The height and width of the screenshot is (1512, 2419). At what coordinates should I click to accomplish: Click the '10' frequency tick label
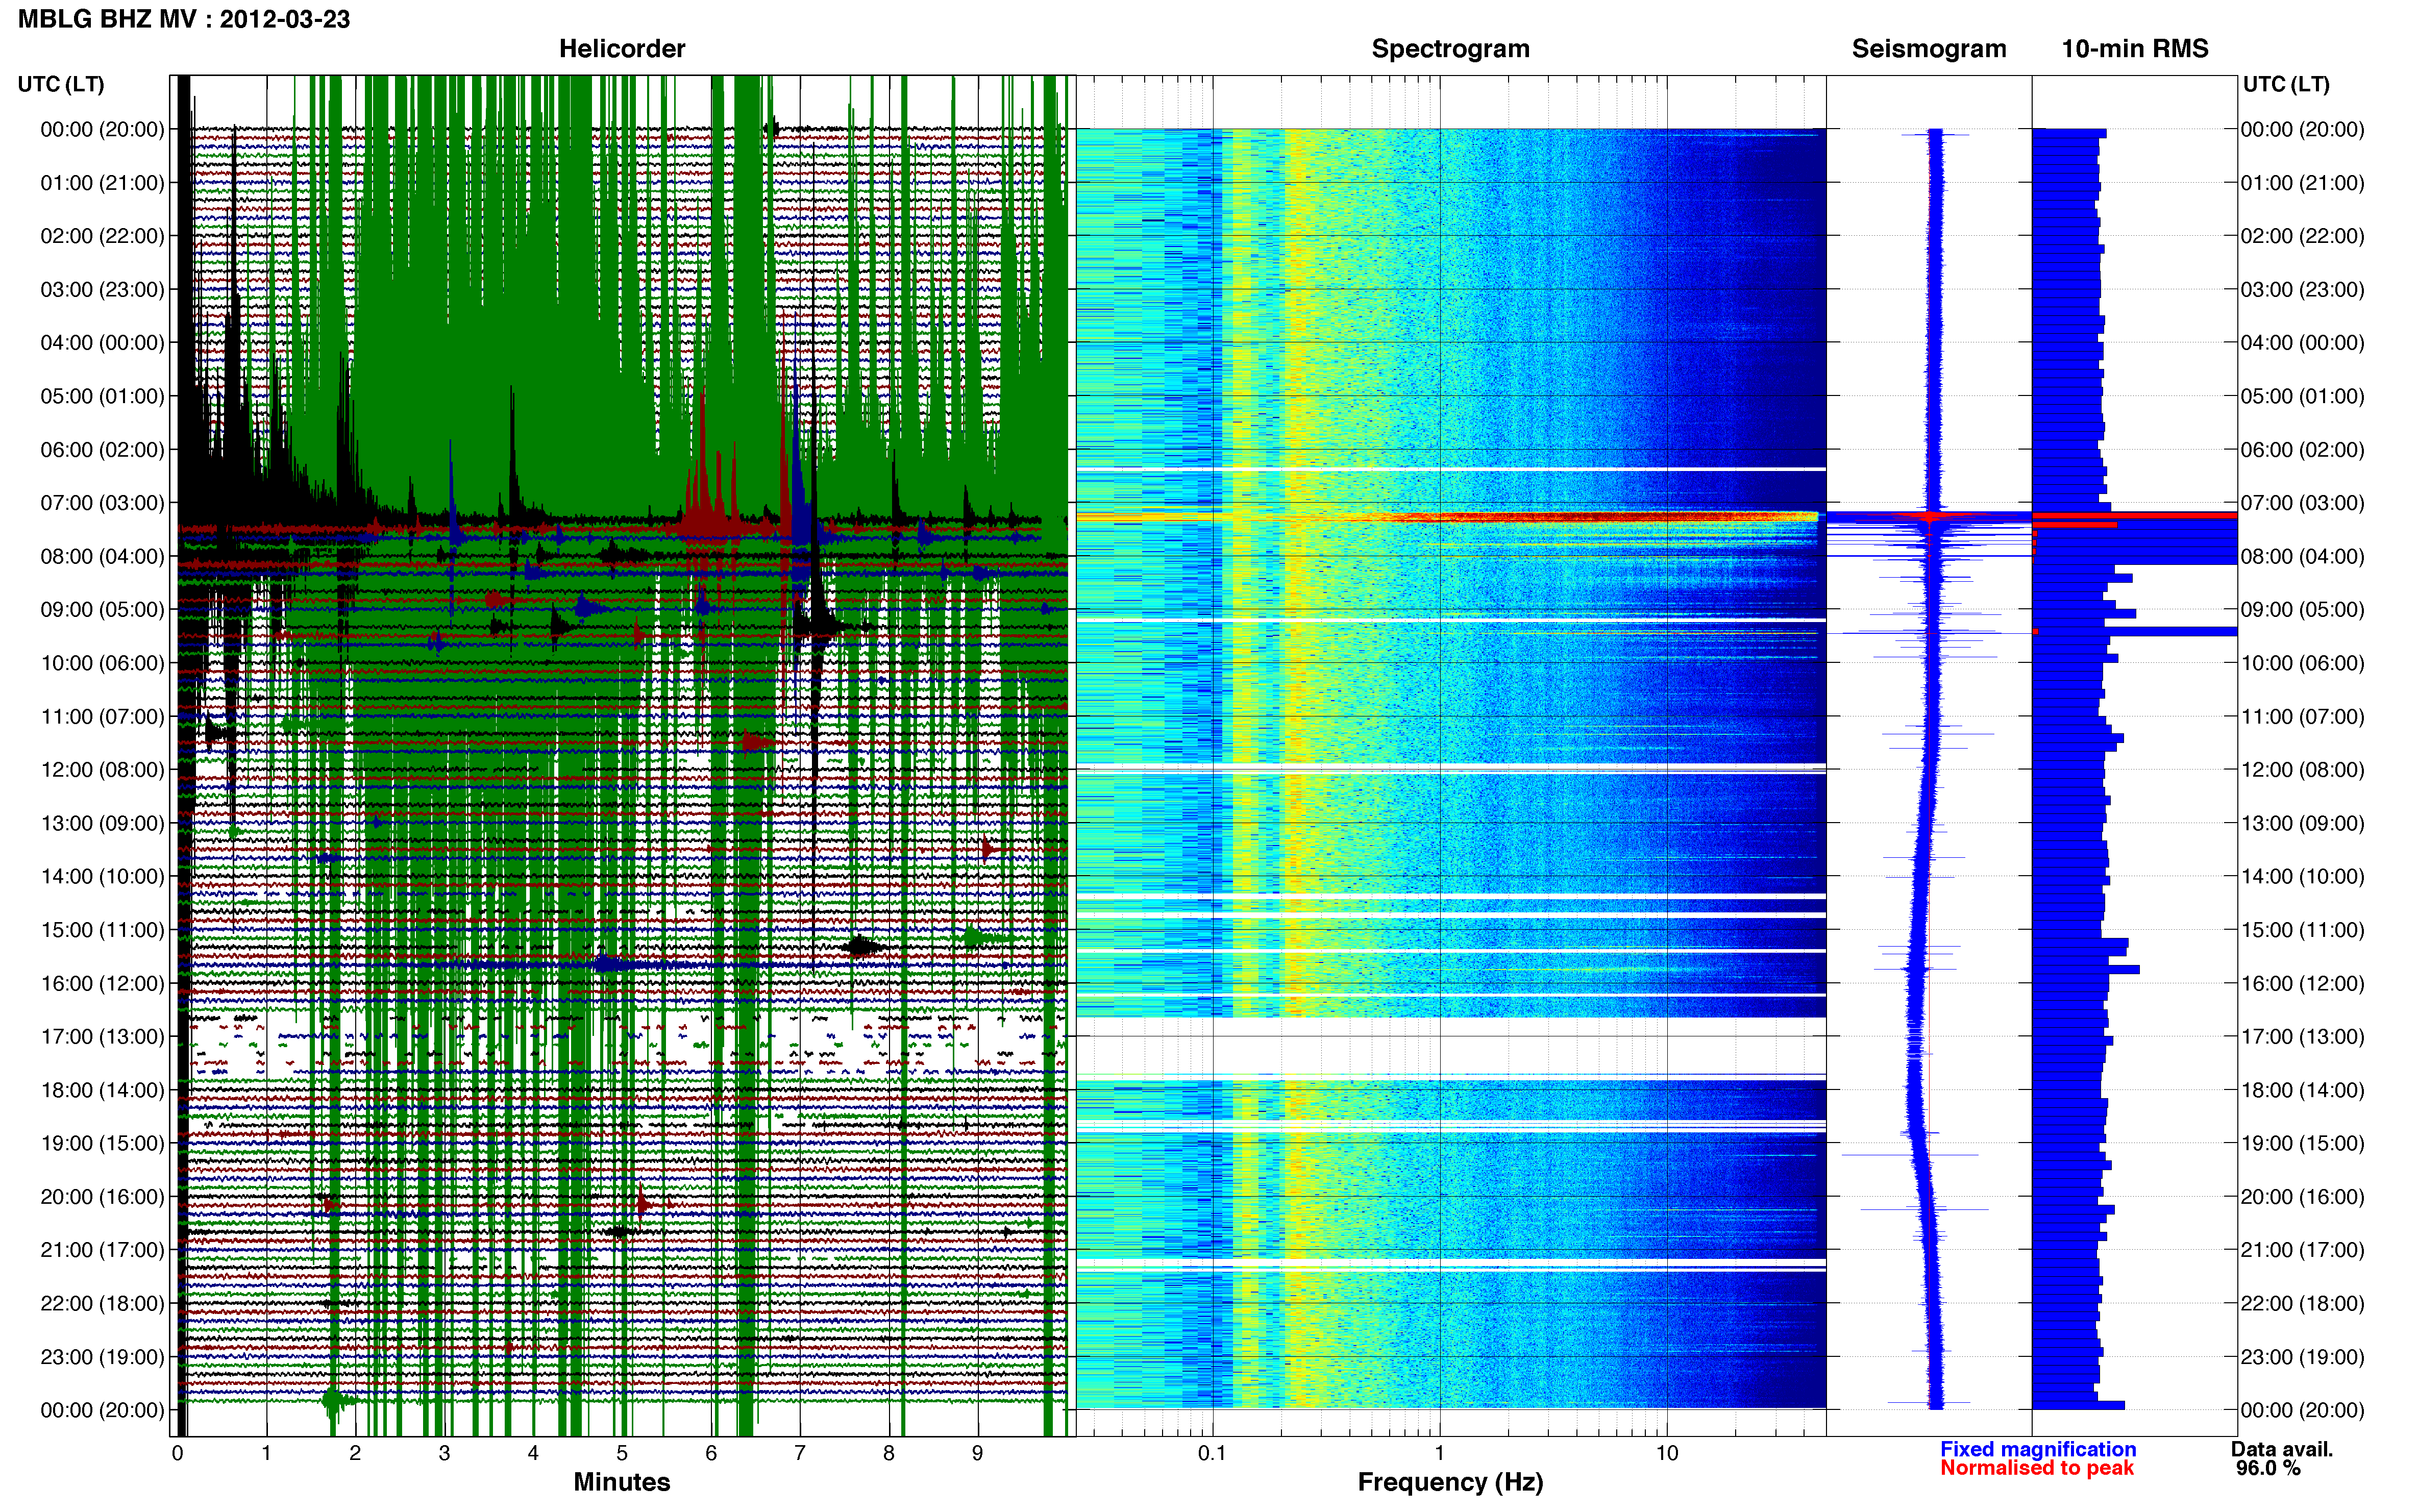click(1666, 1453)
